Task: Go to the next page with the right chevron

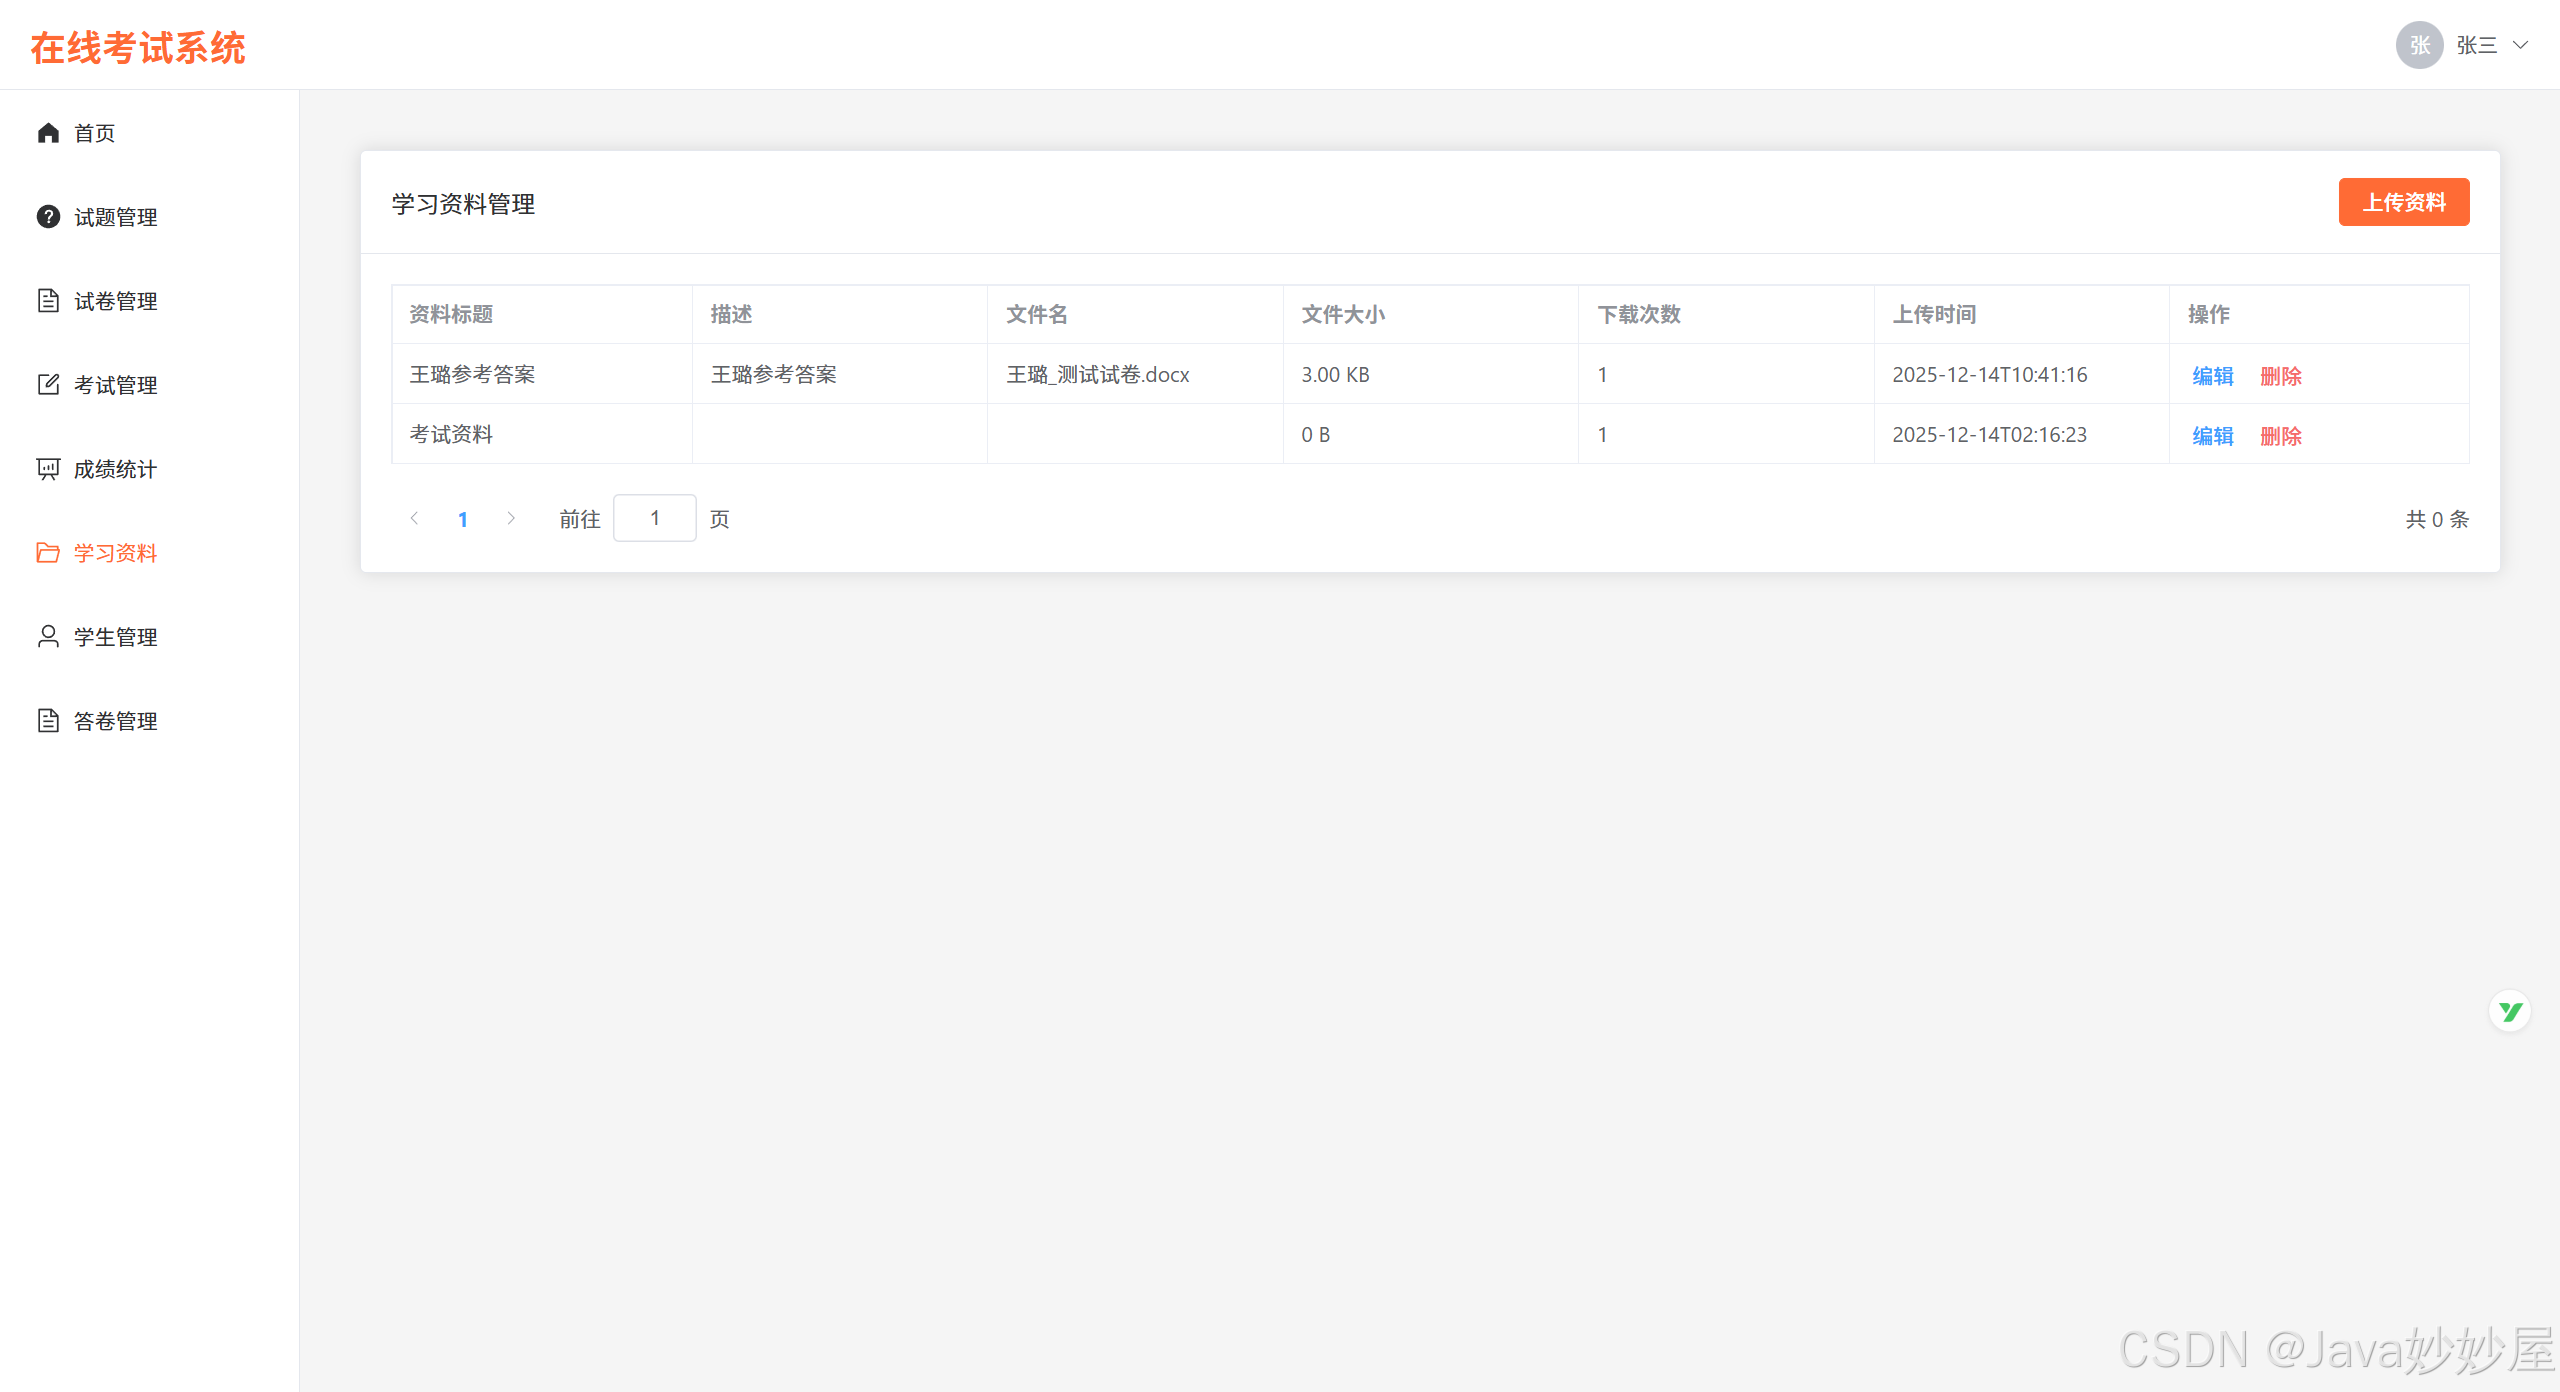Action: (511, 518)
